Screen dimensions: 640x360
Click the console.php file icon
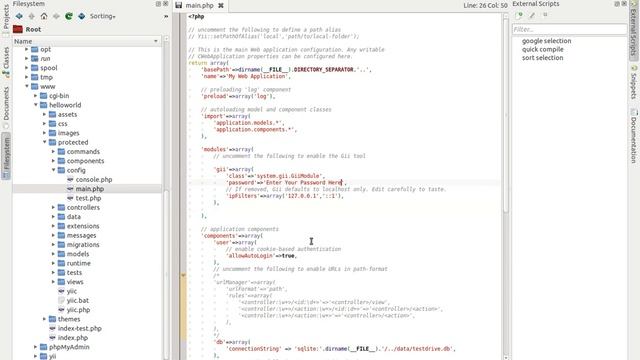pos(70,180)
